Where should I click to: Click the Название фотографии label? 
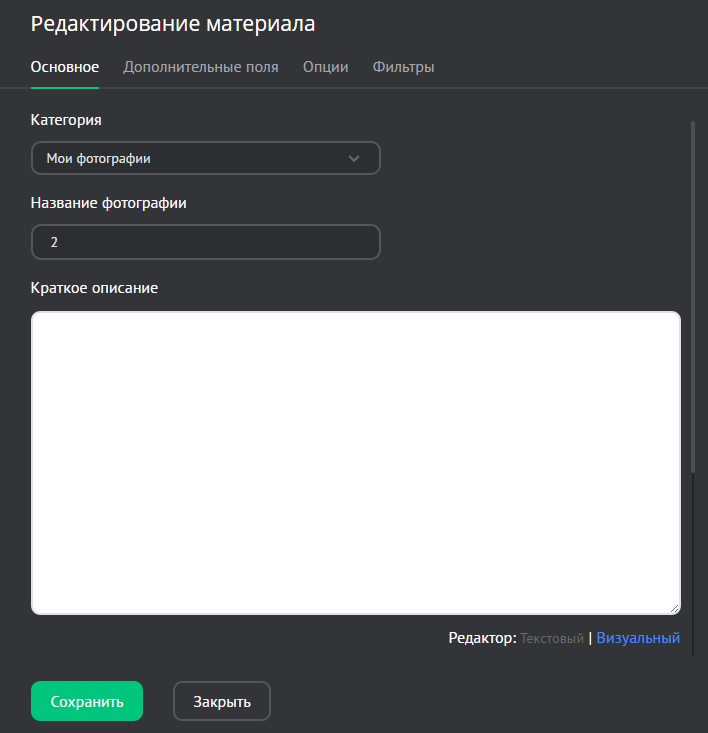click(x=109, y=203)
